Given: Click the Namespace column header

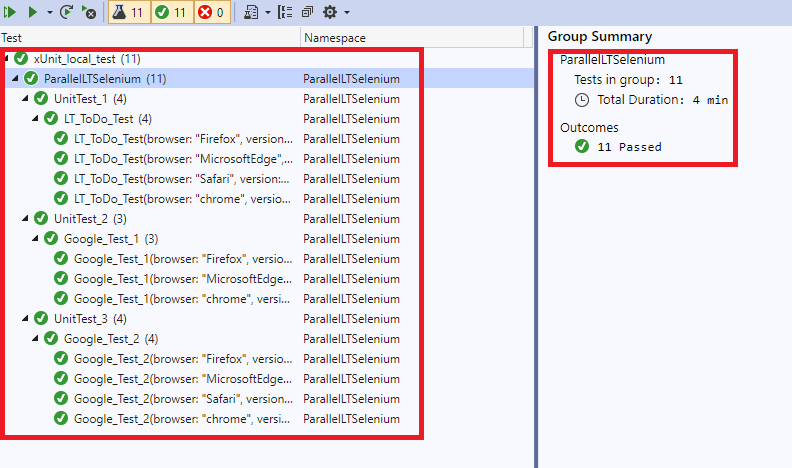Looking at the screenshot, I should [x=335, y=38].
